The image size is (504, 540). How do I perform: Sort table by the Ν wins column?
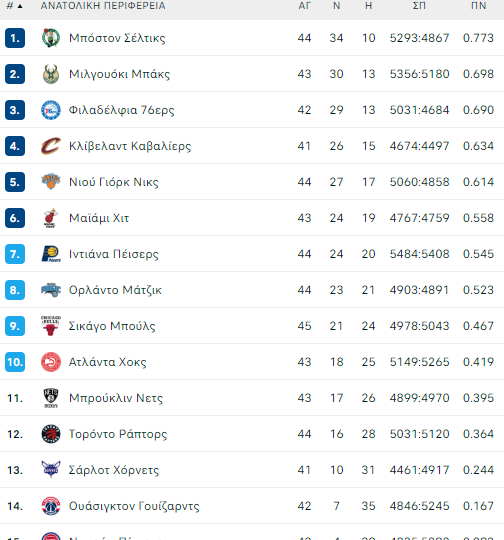click(x=337, y=6)
